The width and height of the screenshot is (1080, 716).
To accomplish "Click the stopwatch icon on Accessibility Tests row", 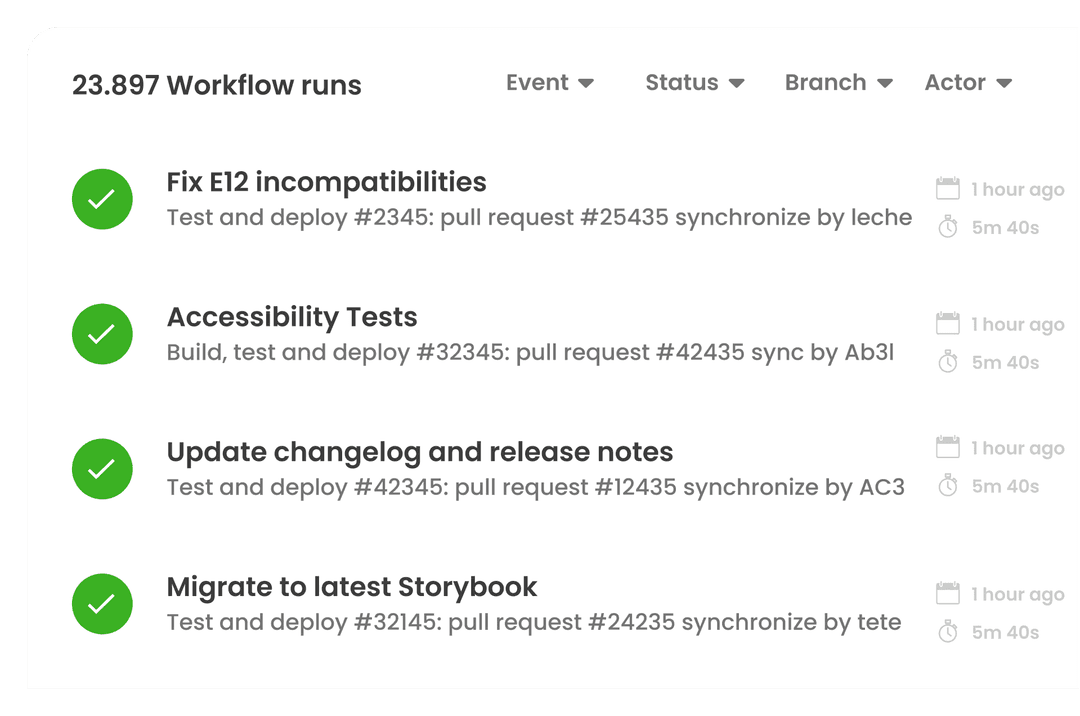I will tap(948, 363).
